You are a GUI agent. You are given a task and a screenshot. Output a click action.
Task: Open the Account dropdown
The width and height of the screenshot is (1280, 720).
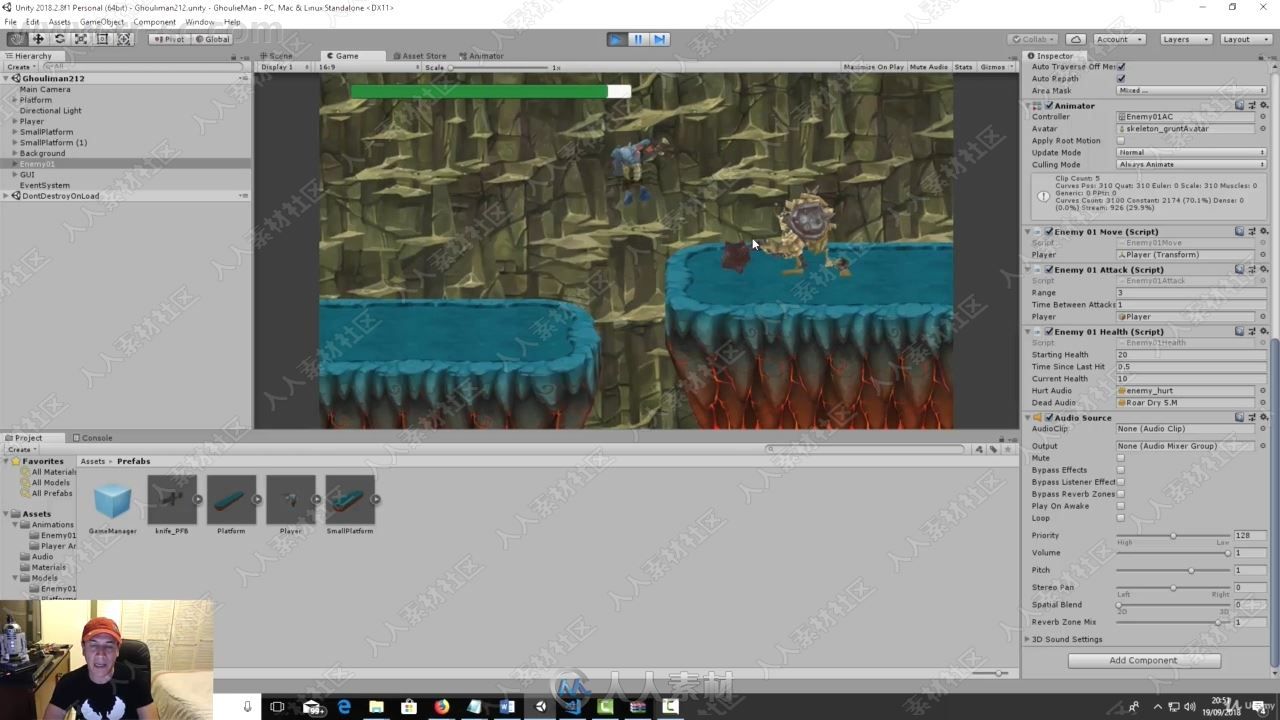pyautogui.click(x=1119, y=39)
